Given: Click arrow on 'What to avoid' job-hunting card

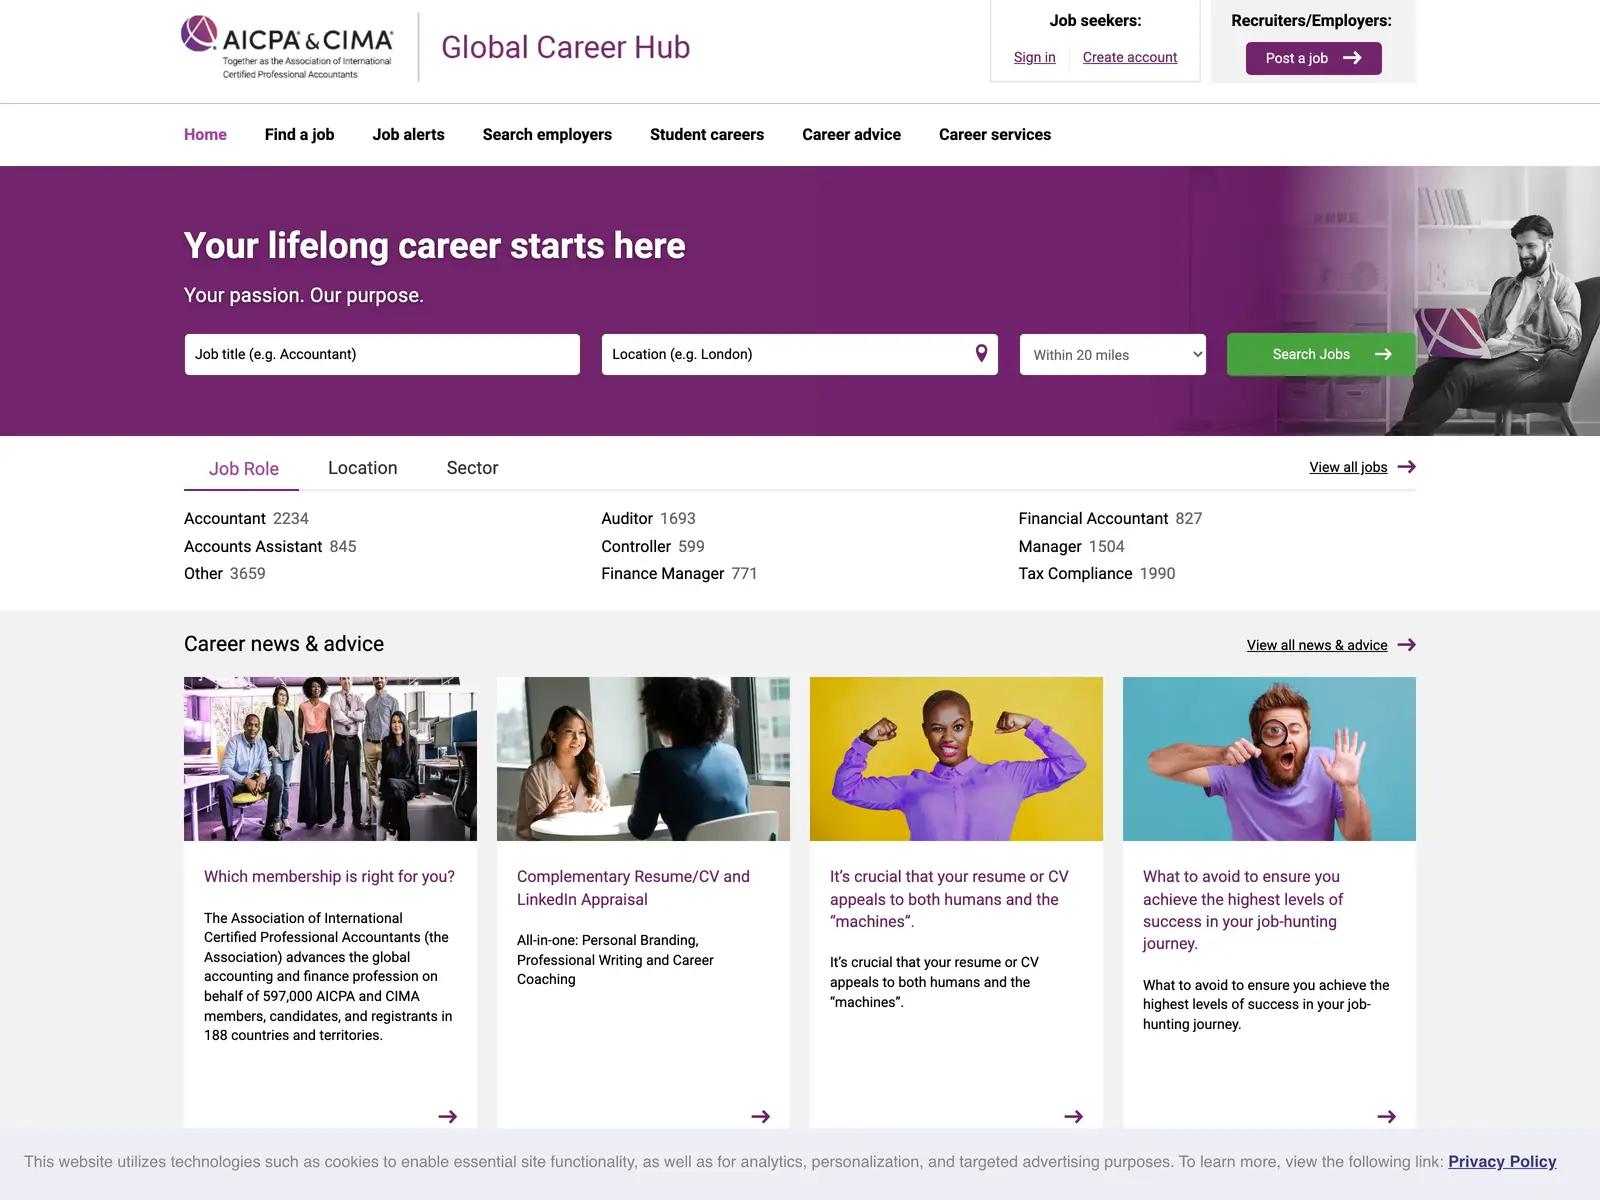Looking at the screenshot, I should (1387, 1116).
